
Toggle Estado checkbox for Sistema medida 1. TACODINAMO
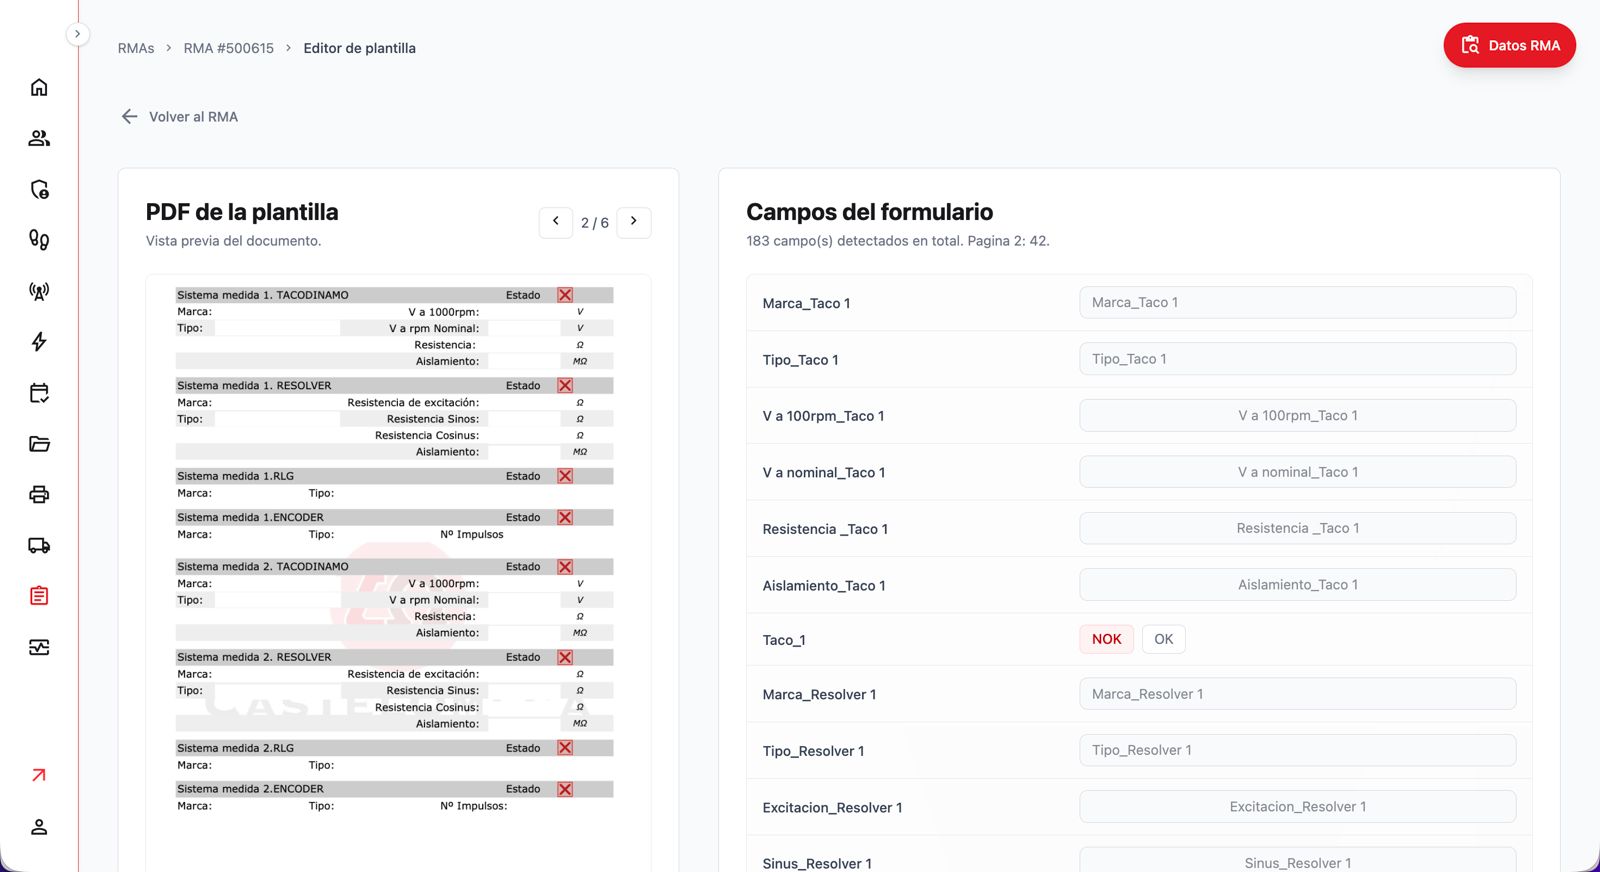[565, 295]
